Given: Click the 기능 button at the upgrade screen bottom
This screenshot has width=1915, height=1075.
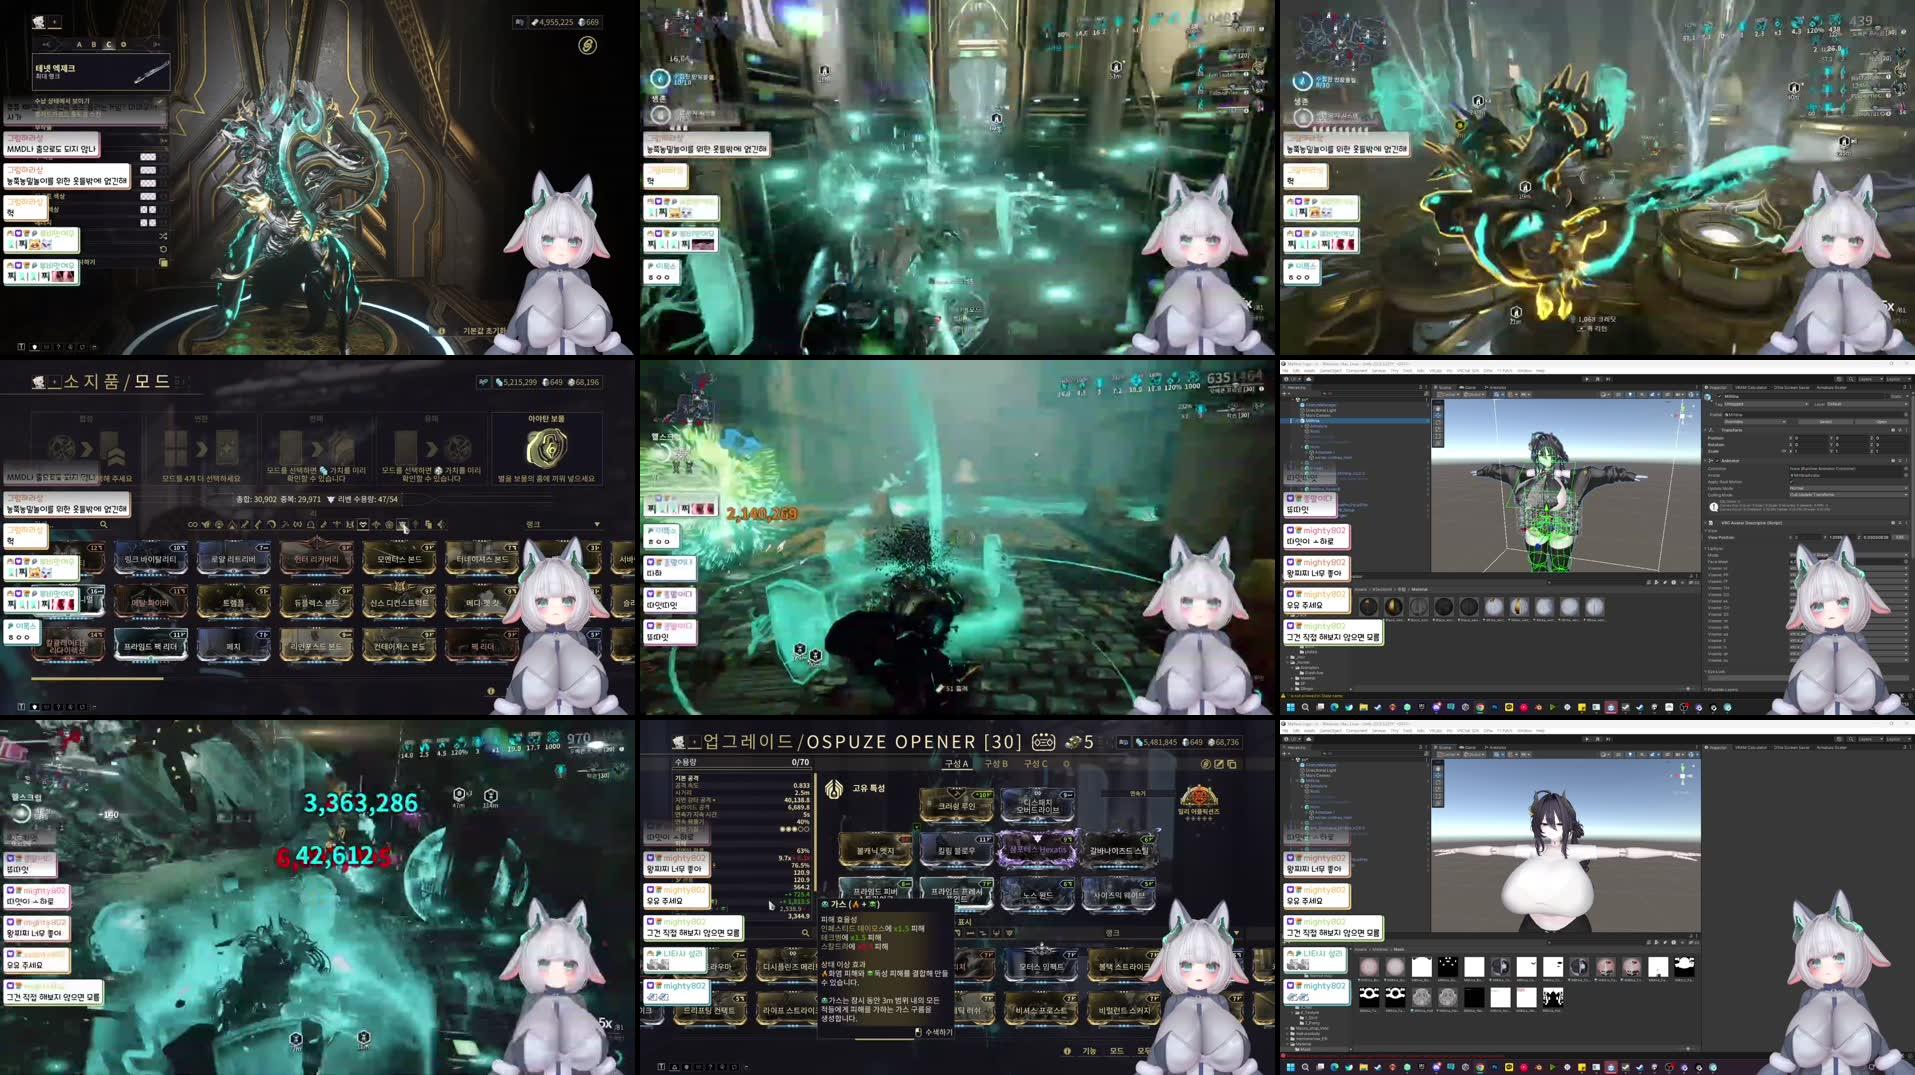Looking at the screenshot, I should 1089,1051.
